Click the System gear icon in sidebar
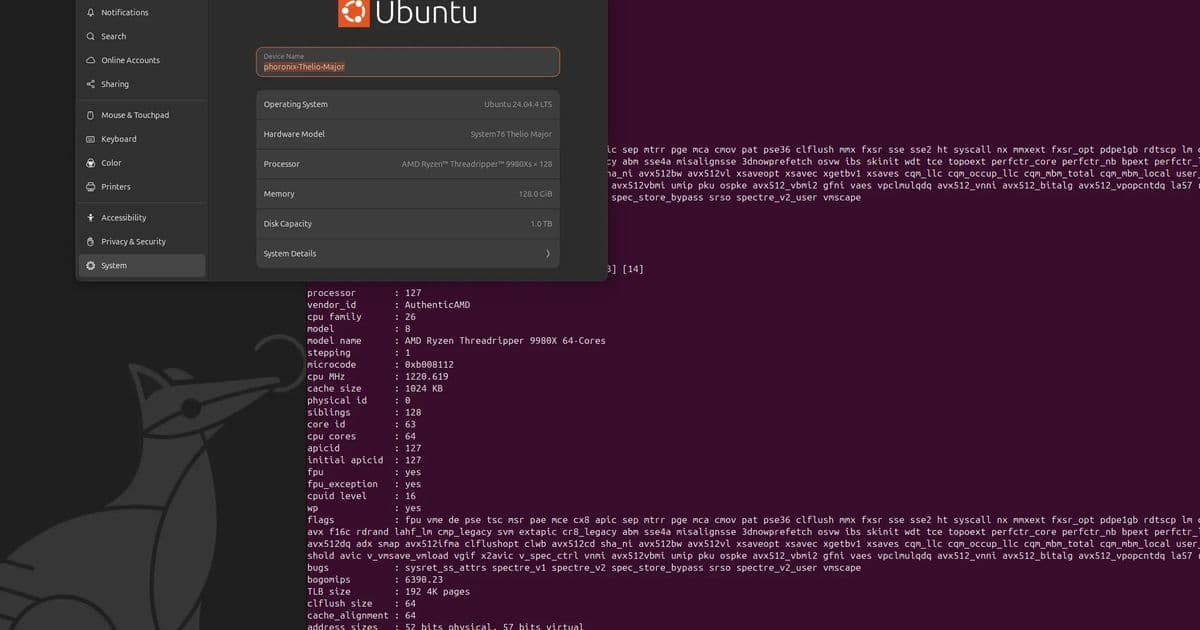 [x=91, y=266]
